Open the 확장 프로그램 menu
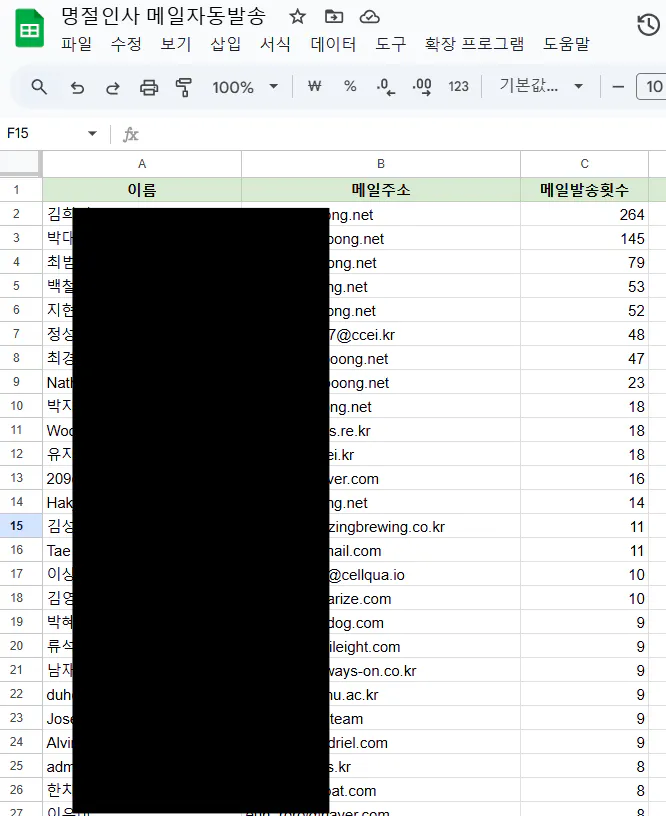Viewport: 666px width, 816px height. (474, 44)
